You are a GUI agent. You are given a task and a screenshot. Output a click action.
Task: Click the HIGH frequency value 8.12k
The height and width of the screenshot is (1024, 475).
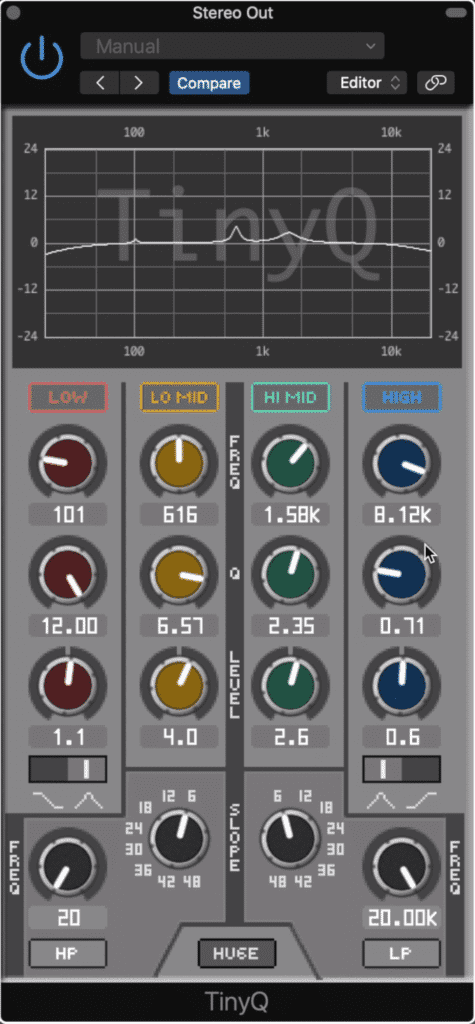coord(402,515)
